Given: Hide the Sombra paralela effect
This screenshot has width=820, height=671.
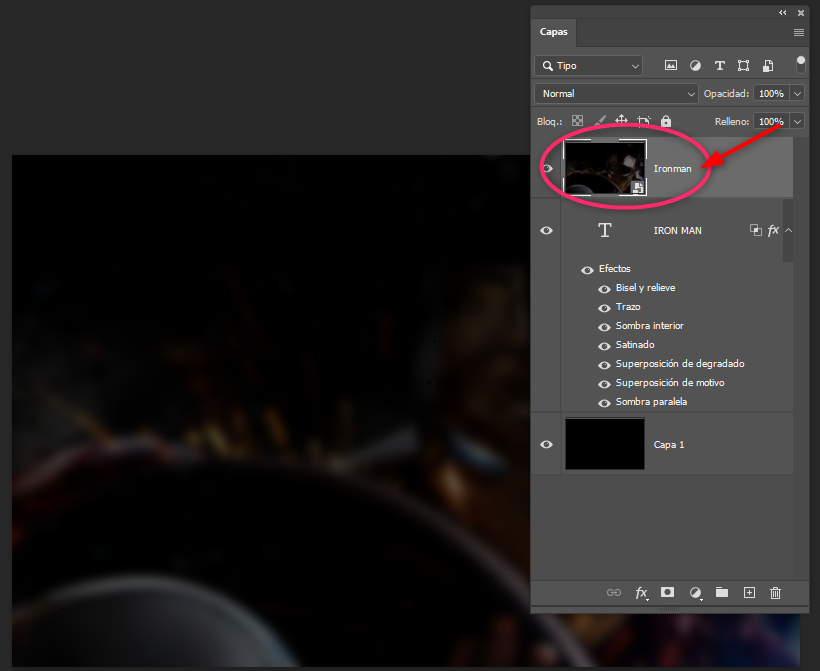Looking at the screenshot, I should point(604,403).
